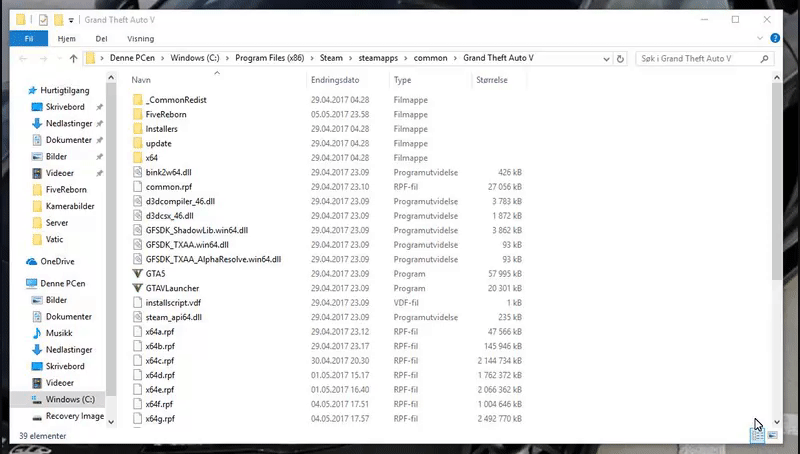Open Skrivebord under Hurtigtilgang

(x=65, y=107)
